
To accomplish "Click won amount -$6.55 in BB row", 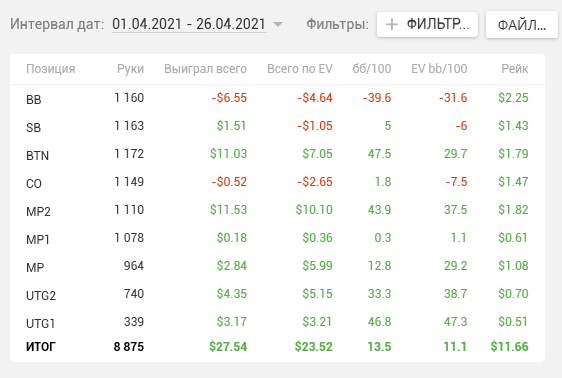I will [229, 97].
